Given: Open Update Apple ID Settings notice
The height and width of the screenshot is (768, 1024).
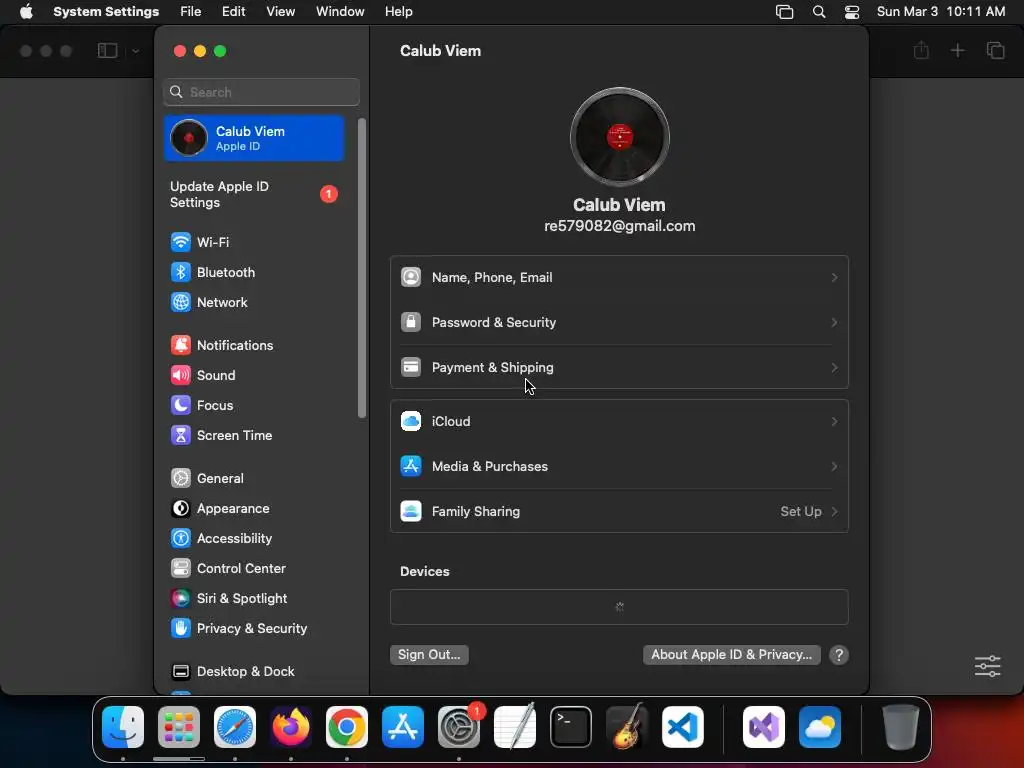Looking at the screenshot, I should tap(254, 195).
